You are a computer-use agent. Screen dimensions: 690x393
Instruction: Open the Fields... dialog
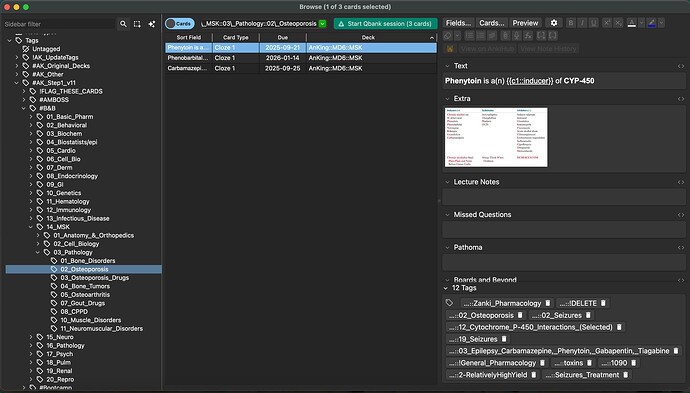point(459,23)
